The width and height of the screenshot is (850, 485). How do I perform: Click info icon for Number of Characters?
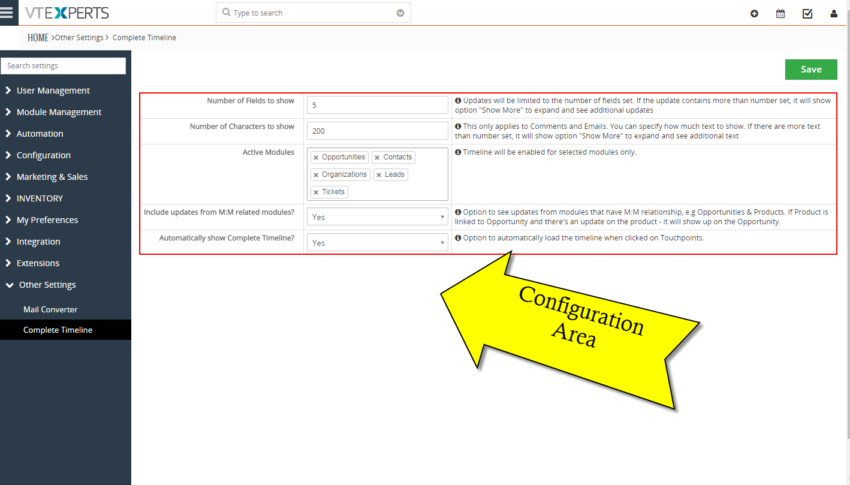tap(458, 126)
